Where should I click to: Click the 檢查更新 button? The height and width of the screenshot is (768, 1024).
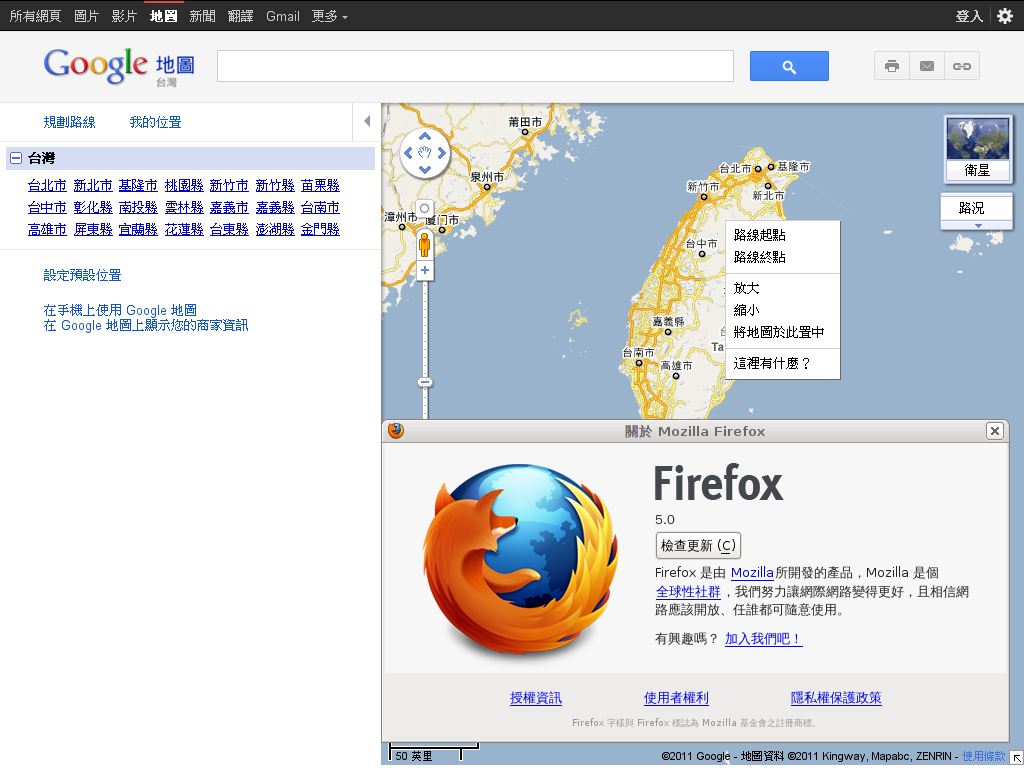(698, 545)
